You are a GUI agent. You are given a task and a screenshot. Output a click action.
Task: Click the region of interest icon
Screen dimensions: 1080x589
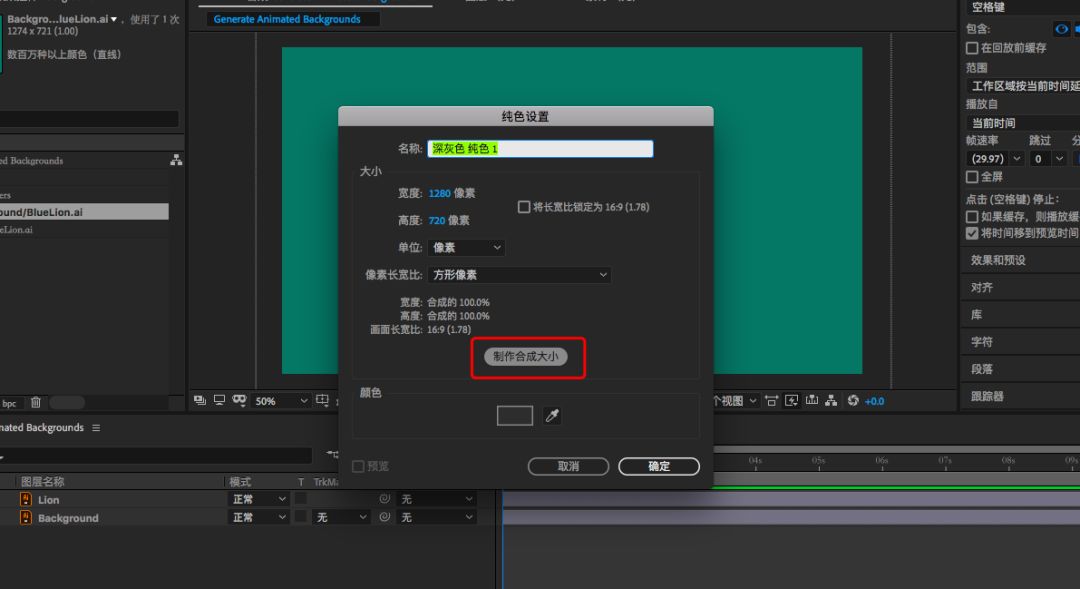[x=323, y=401]
